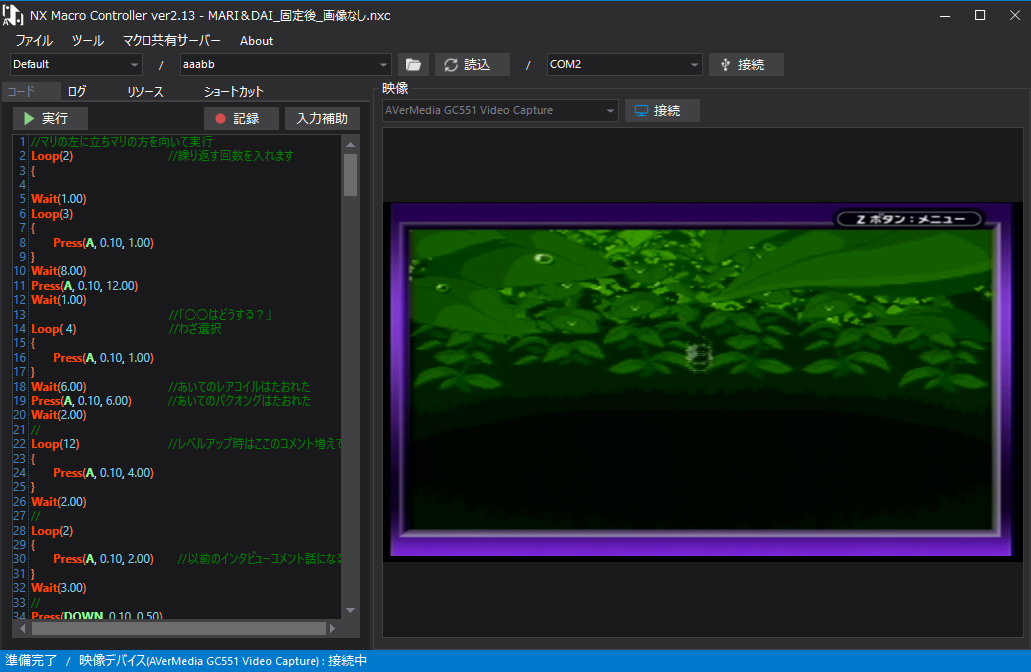Click the 映像デバイス status text in status bar

tap(223, 661)
